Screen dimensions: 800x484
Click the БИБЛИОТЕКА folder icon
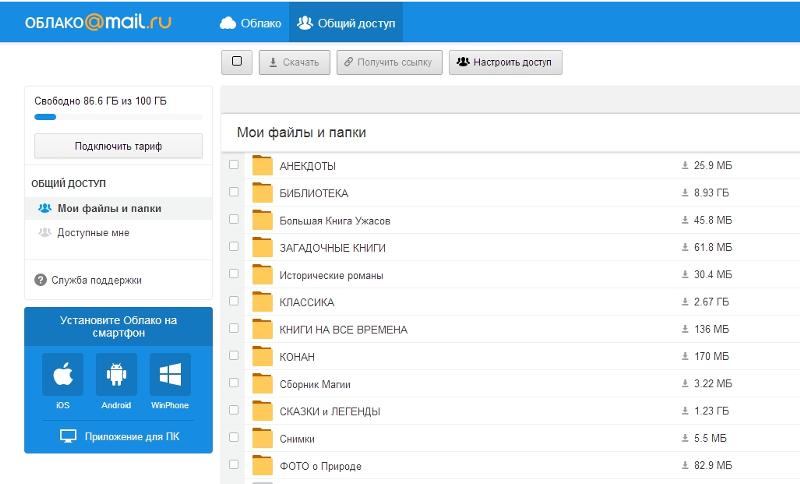point(263,192)
